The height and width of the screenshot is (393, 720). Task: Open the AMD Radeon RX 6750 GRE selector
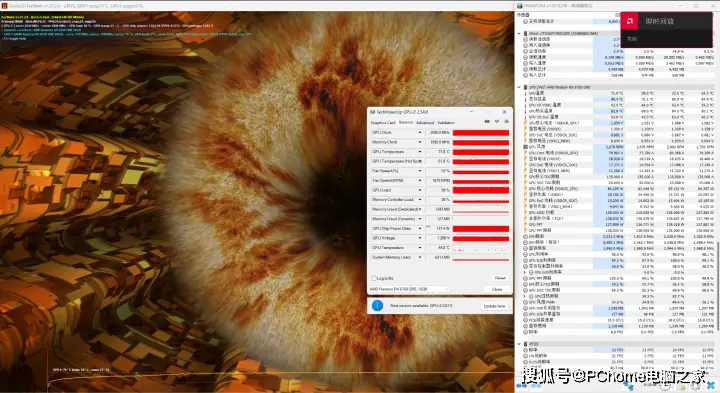tap(409, 289)
